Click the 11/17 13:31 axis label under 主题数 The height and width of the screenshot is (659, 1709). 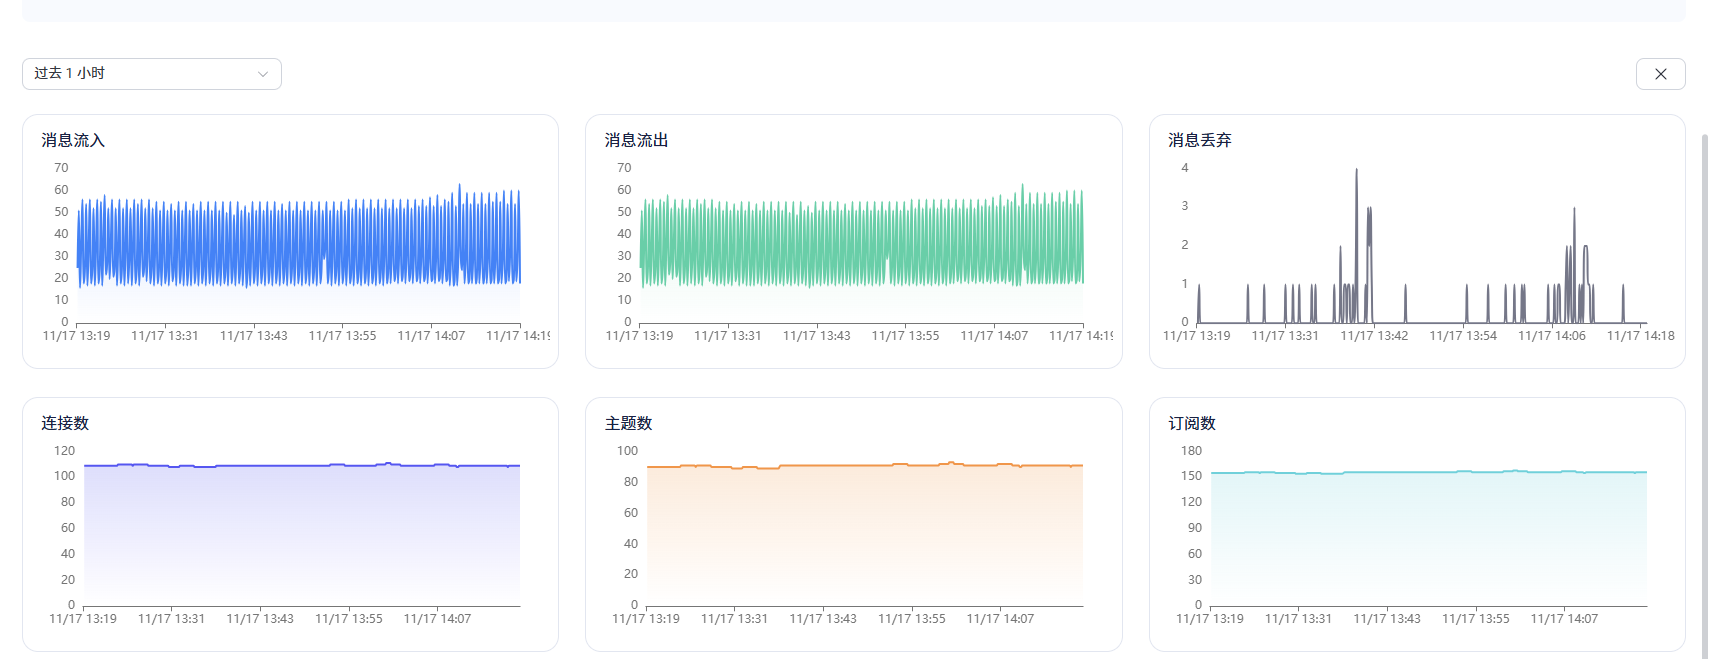pyautogui.click(x=734, y=619)
